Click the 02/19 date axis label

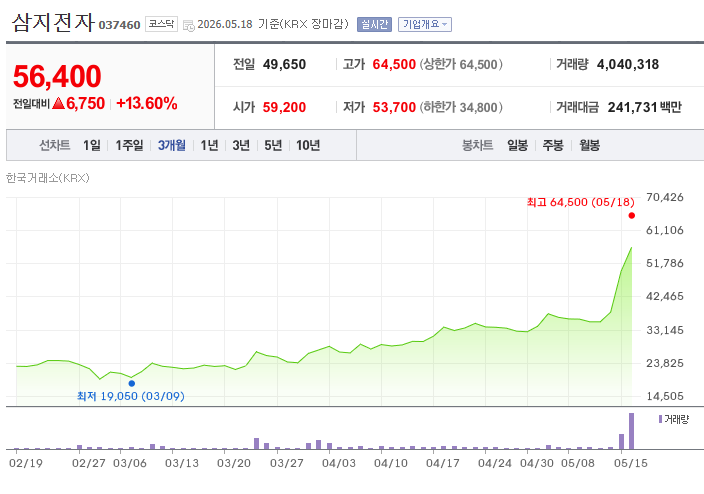point(26,463)
